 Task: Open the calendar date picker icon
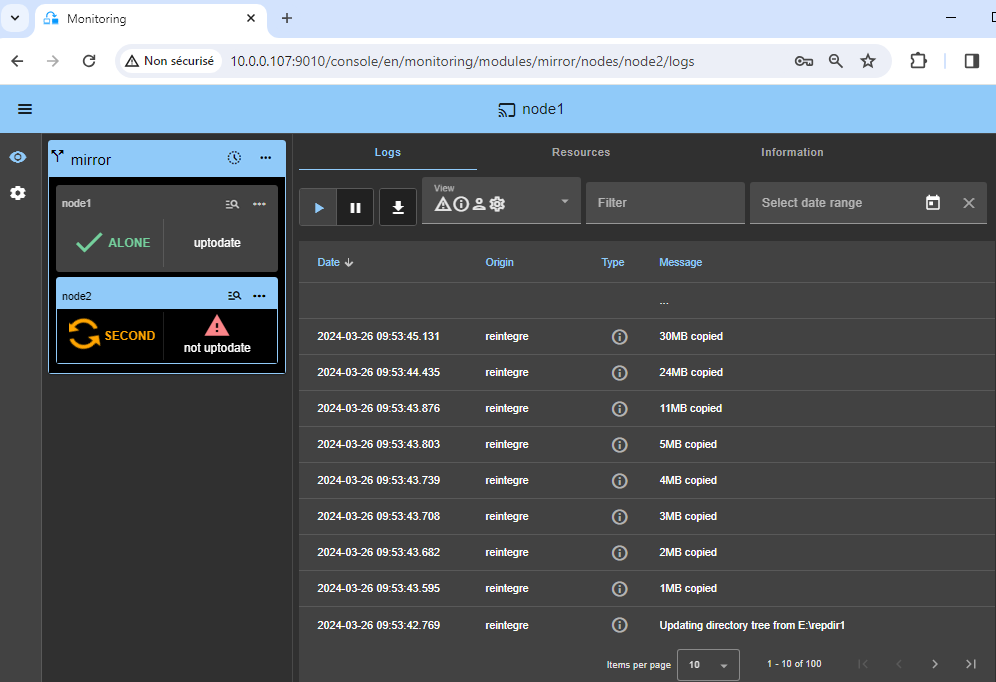[933, 203]
